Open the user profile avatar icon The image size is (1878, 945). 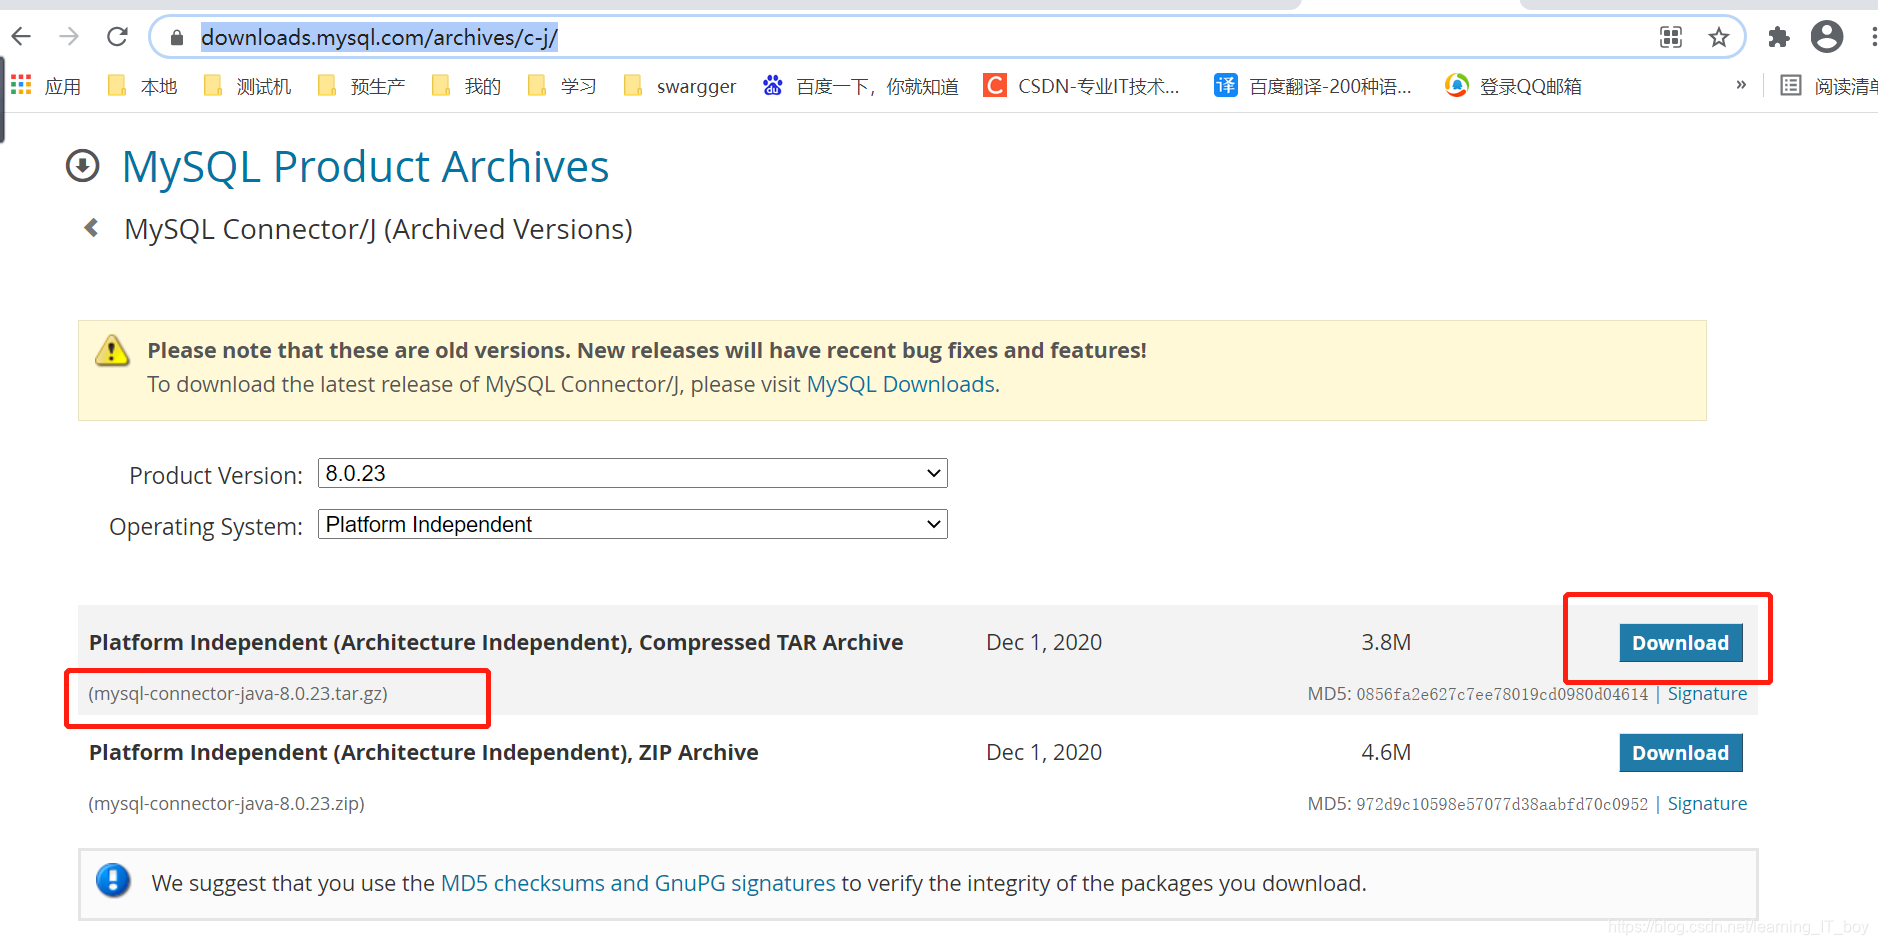[x=1827, y=37]
